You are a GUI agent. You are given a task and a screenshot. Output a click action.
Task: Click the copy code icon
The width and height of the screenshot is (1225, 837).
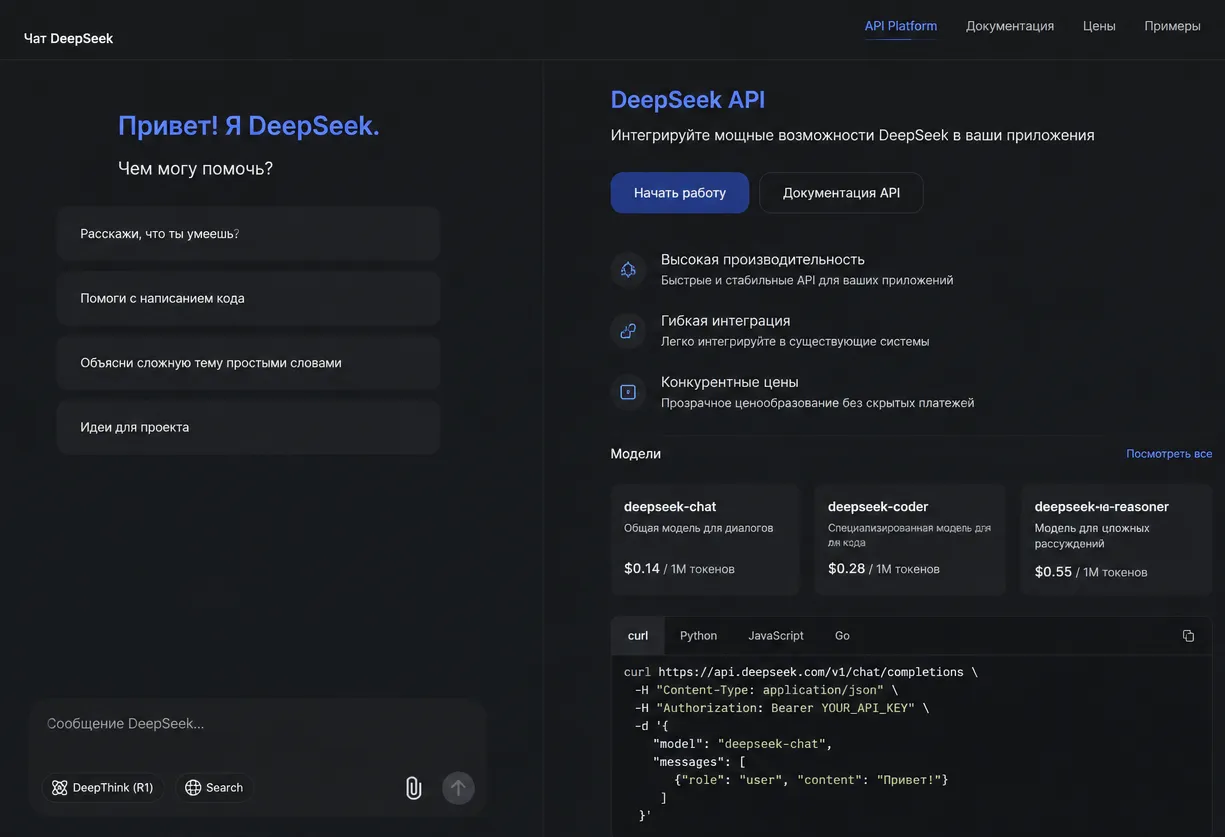pyautogui.click(x=1188, y=636)
